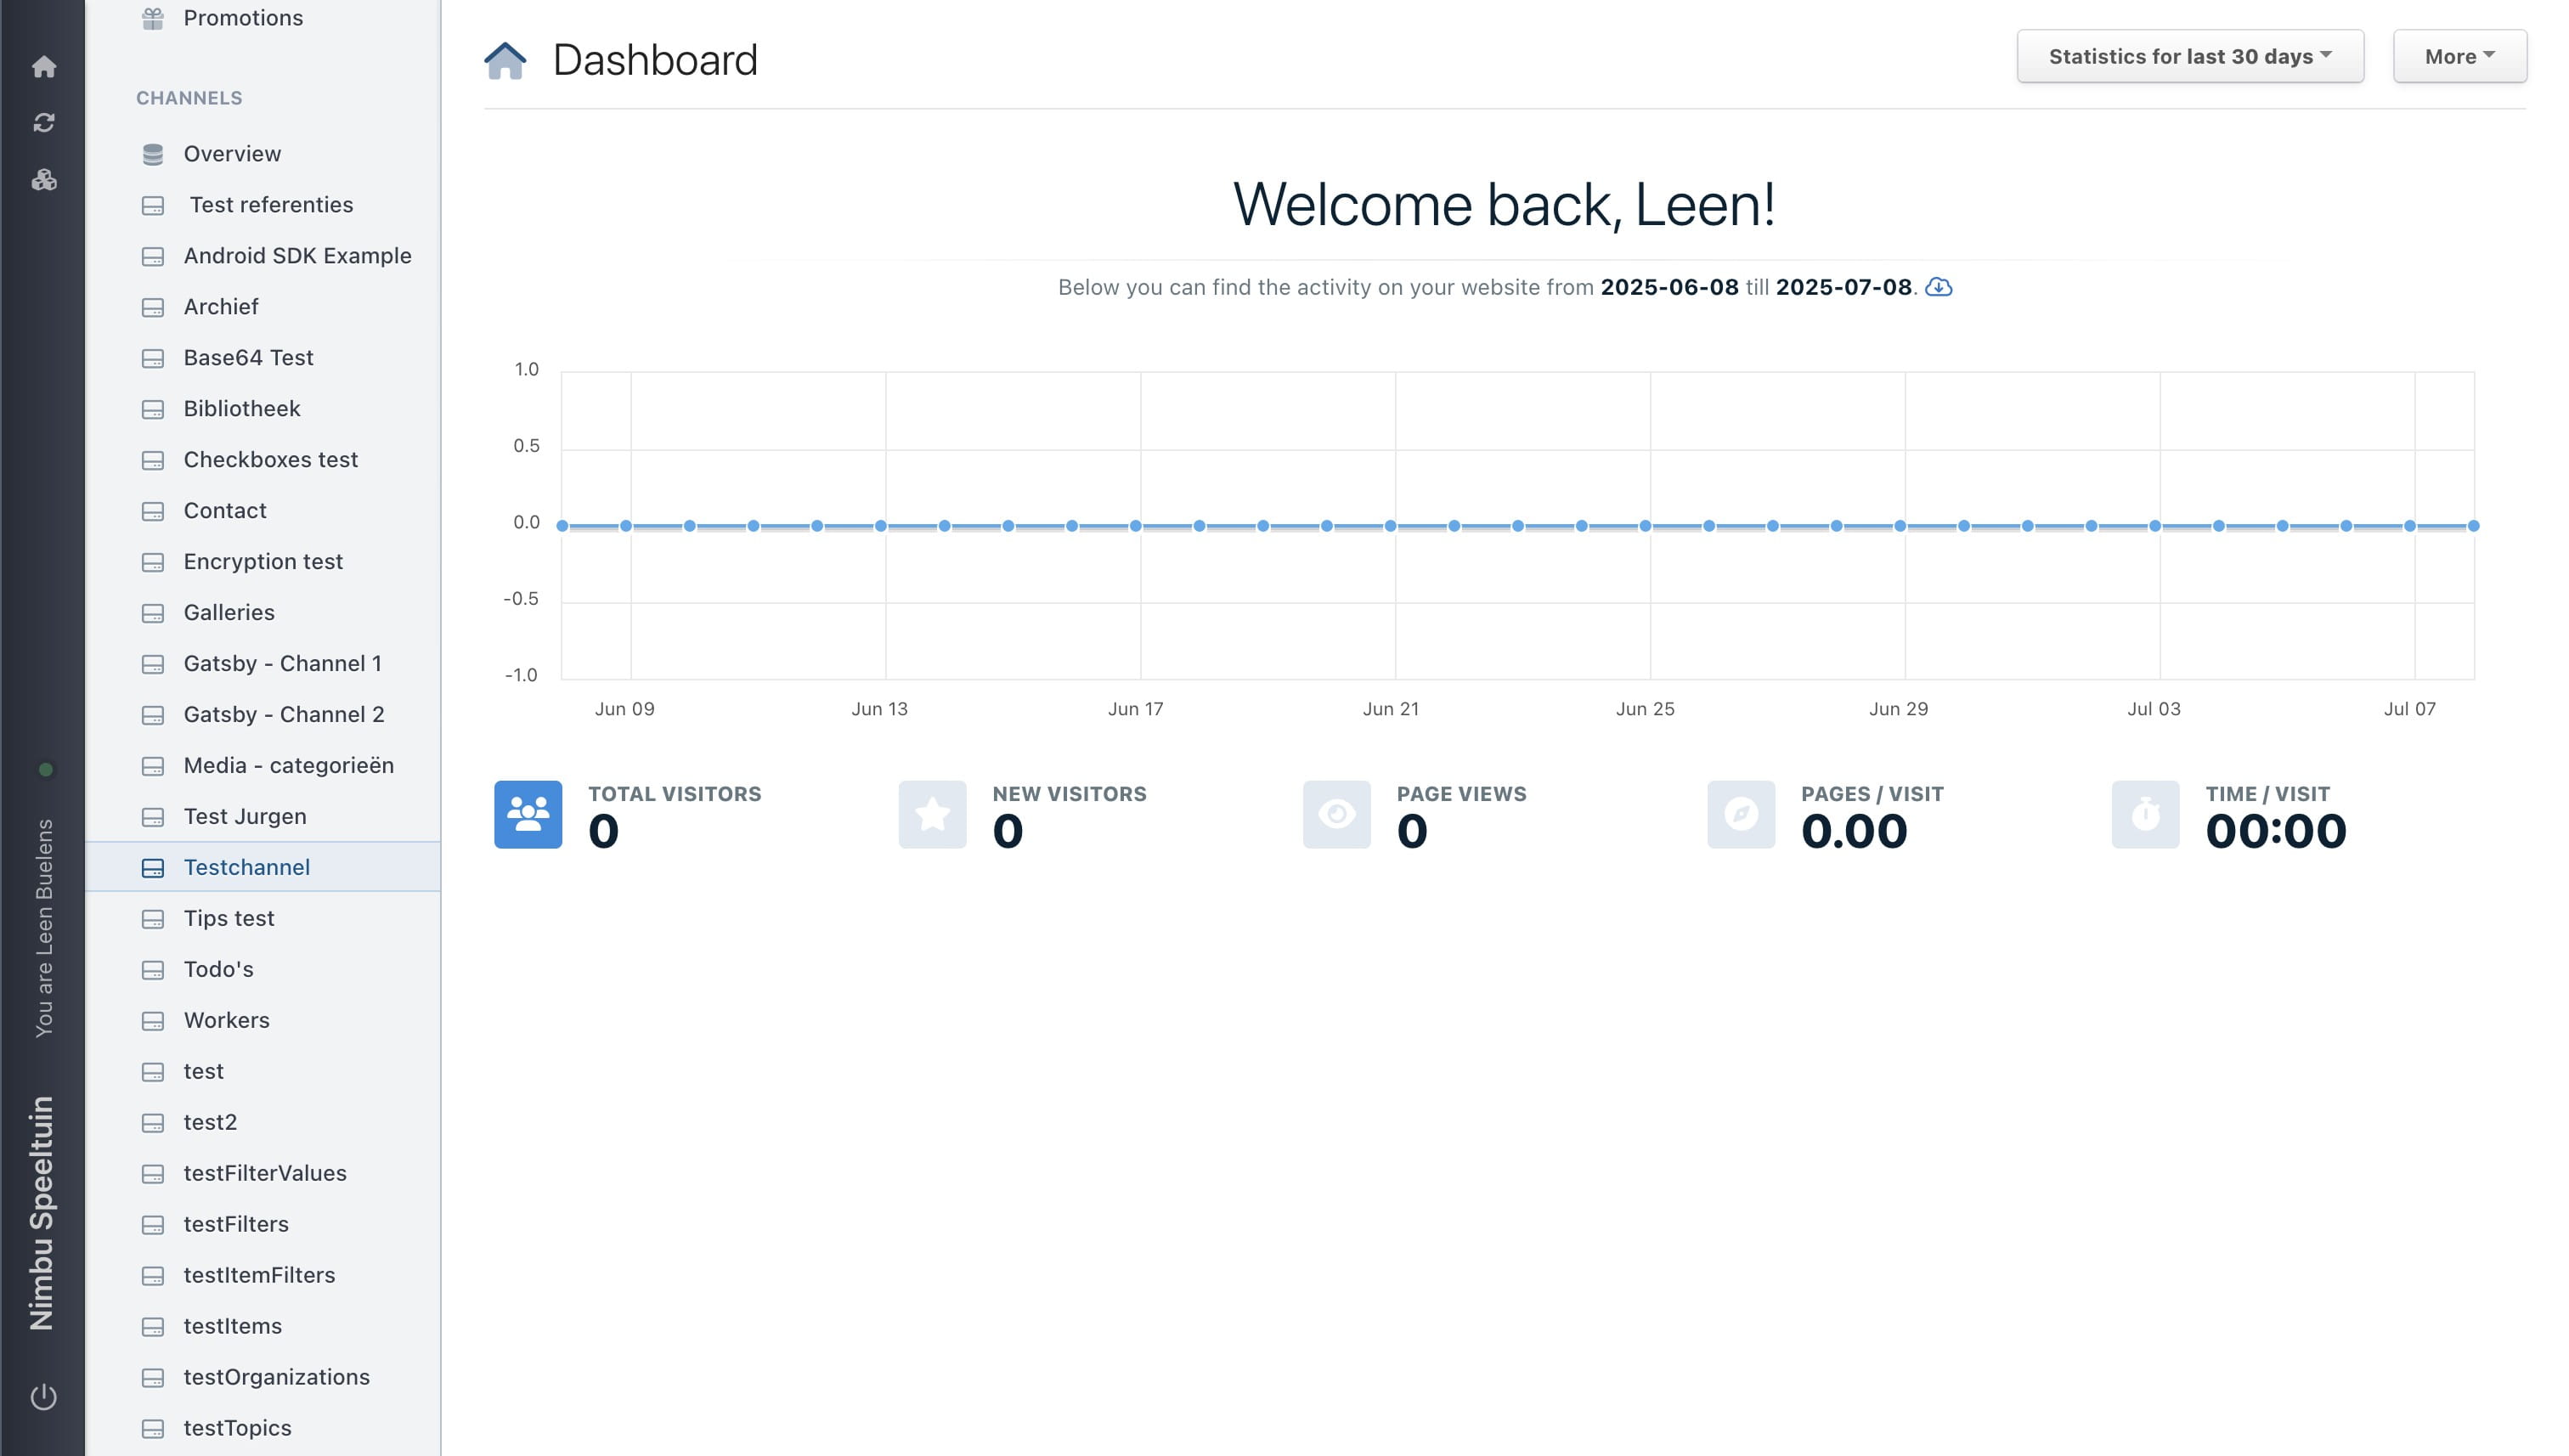Click the cloud download export icon
Screen dimensions: 2569x1456
tap(1938, 287)
